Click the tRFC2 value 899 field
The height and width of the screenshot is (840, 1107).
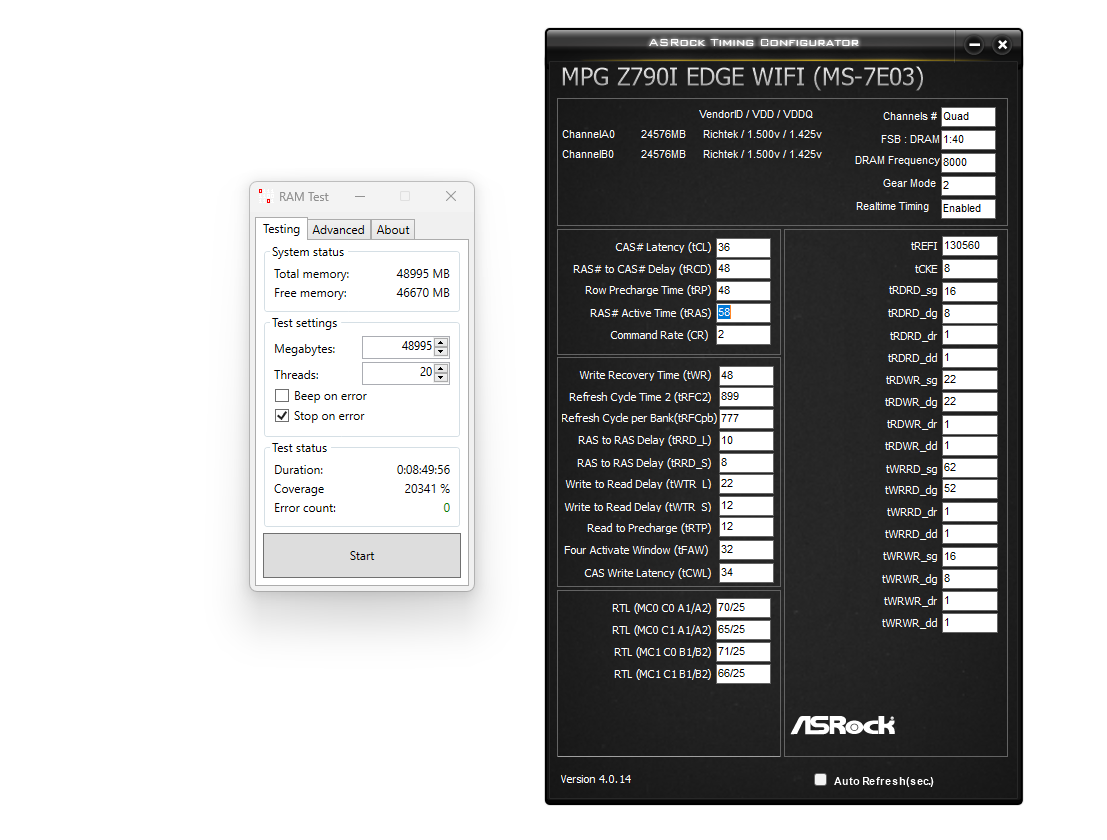[746, 397]
